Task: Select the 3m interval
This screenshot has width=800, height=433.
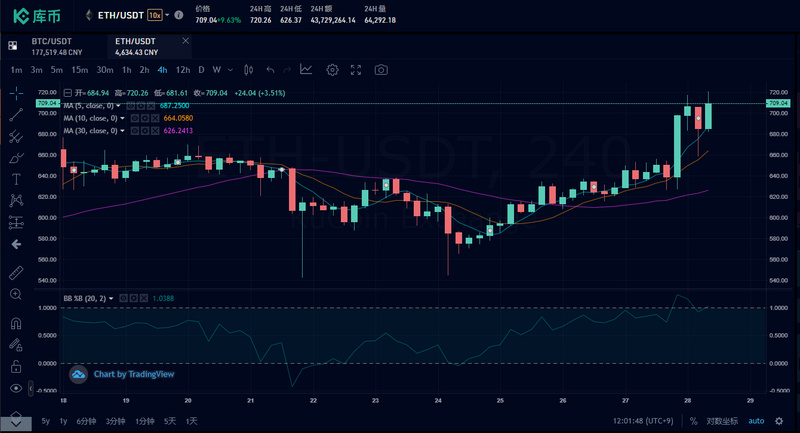Action: (36, 70)
